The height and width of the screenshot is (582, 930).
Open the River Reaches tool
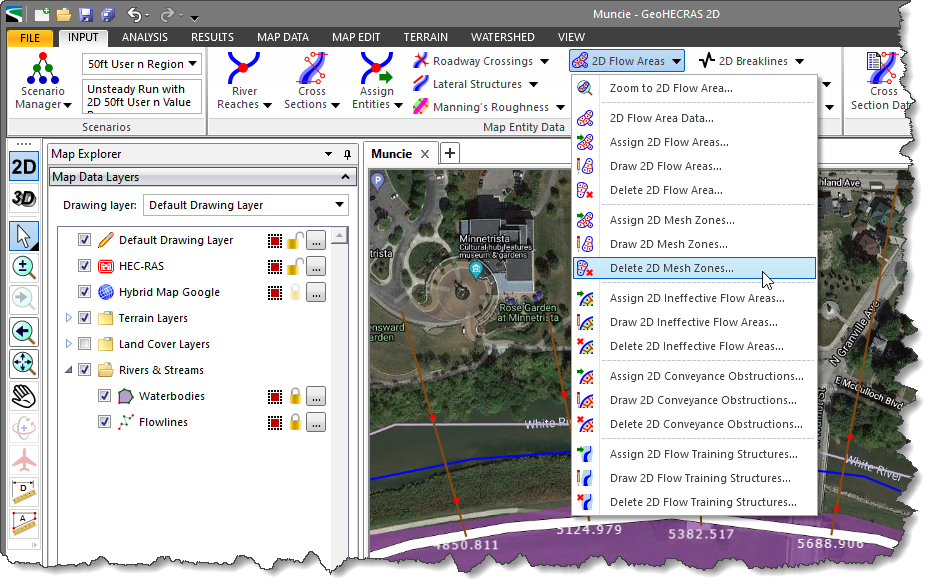[x=244, y=82]
